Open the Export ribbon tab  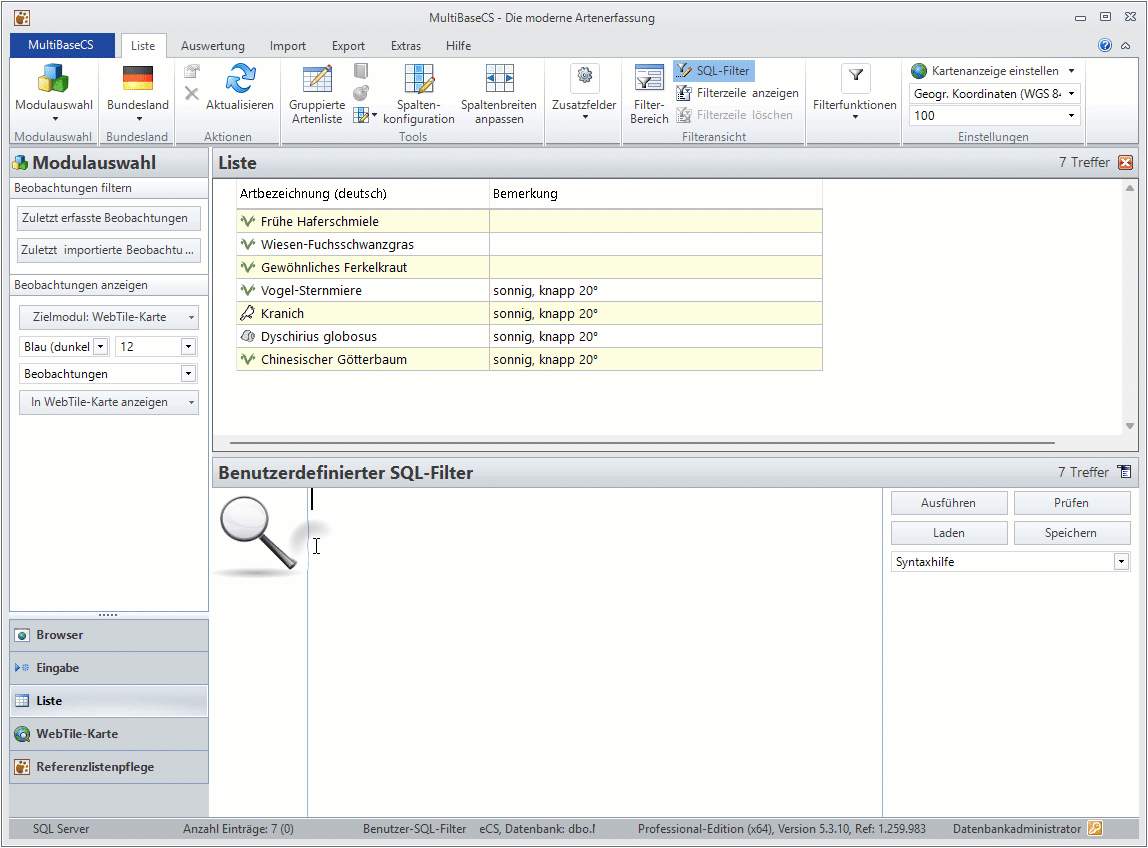(348, 46)
